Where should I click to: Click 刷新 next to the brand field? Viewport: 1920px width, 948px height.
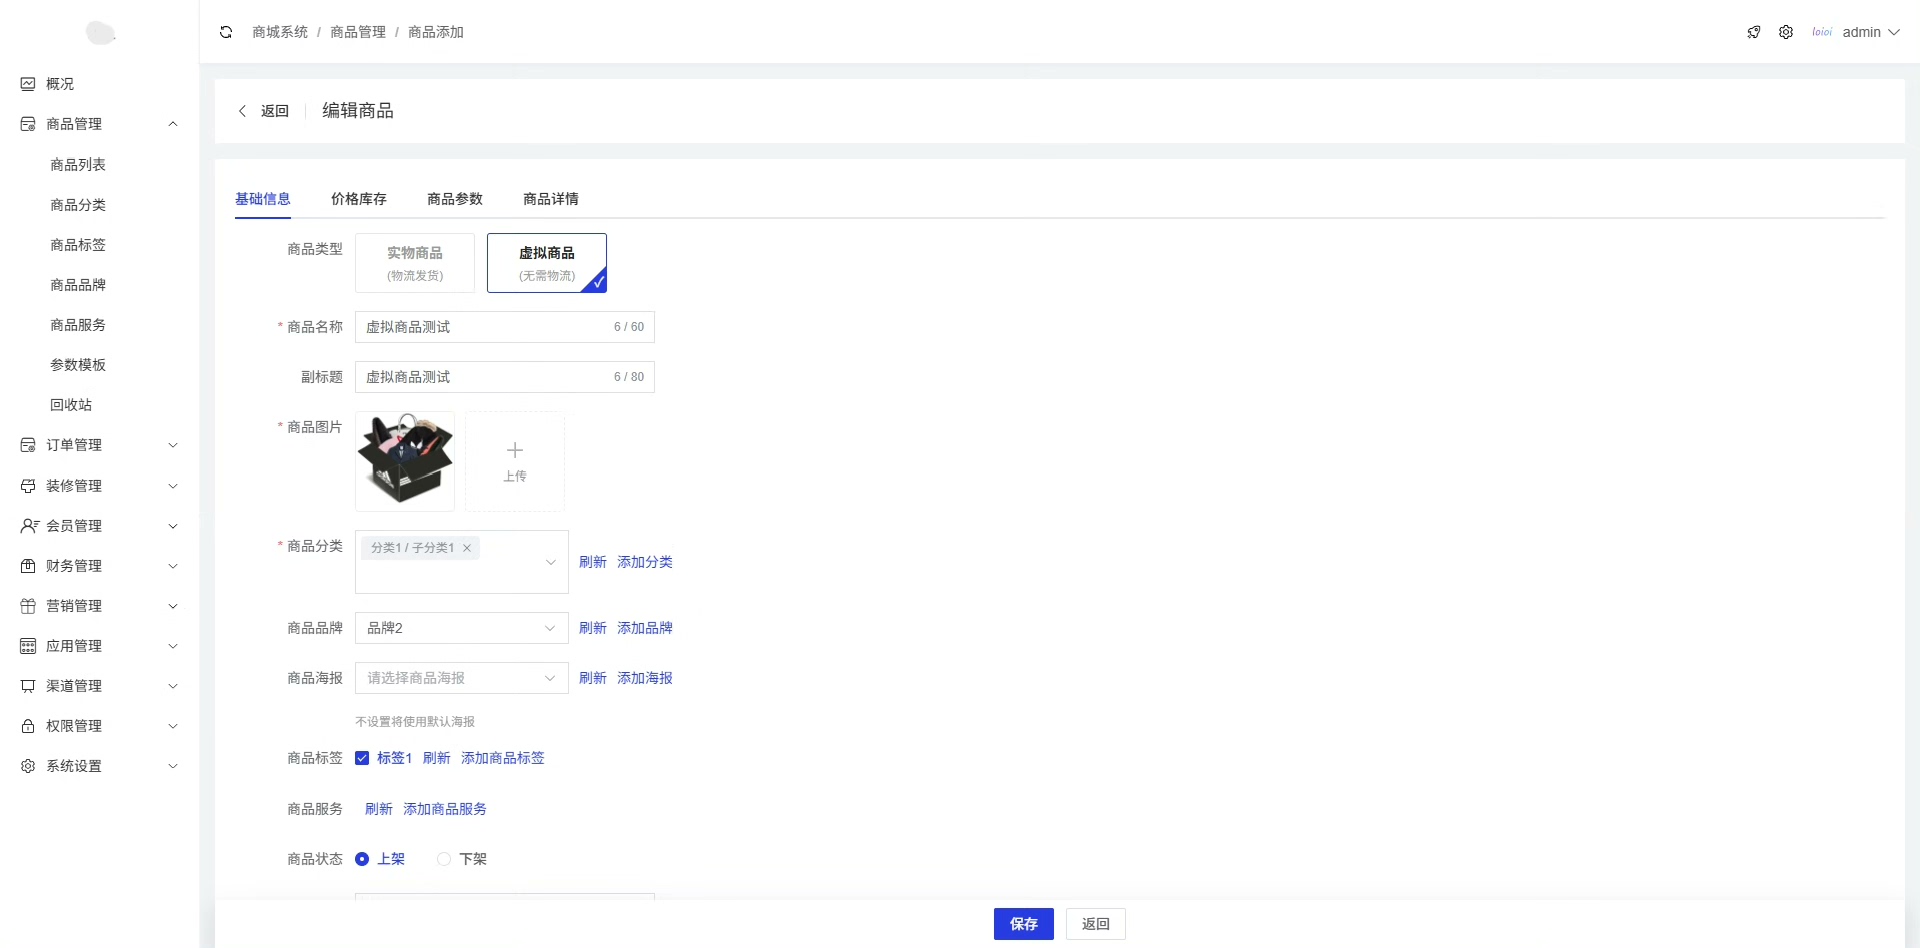(593, 628)
